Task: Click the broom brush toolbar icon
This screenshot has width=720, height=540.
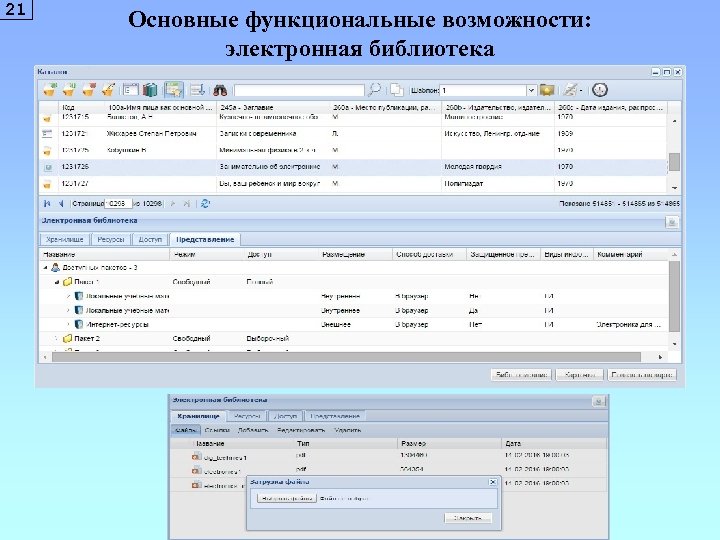Action: pyautogui.click(x=108, y=90)
